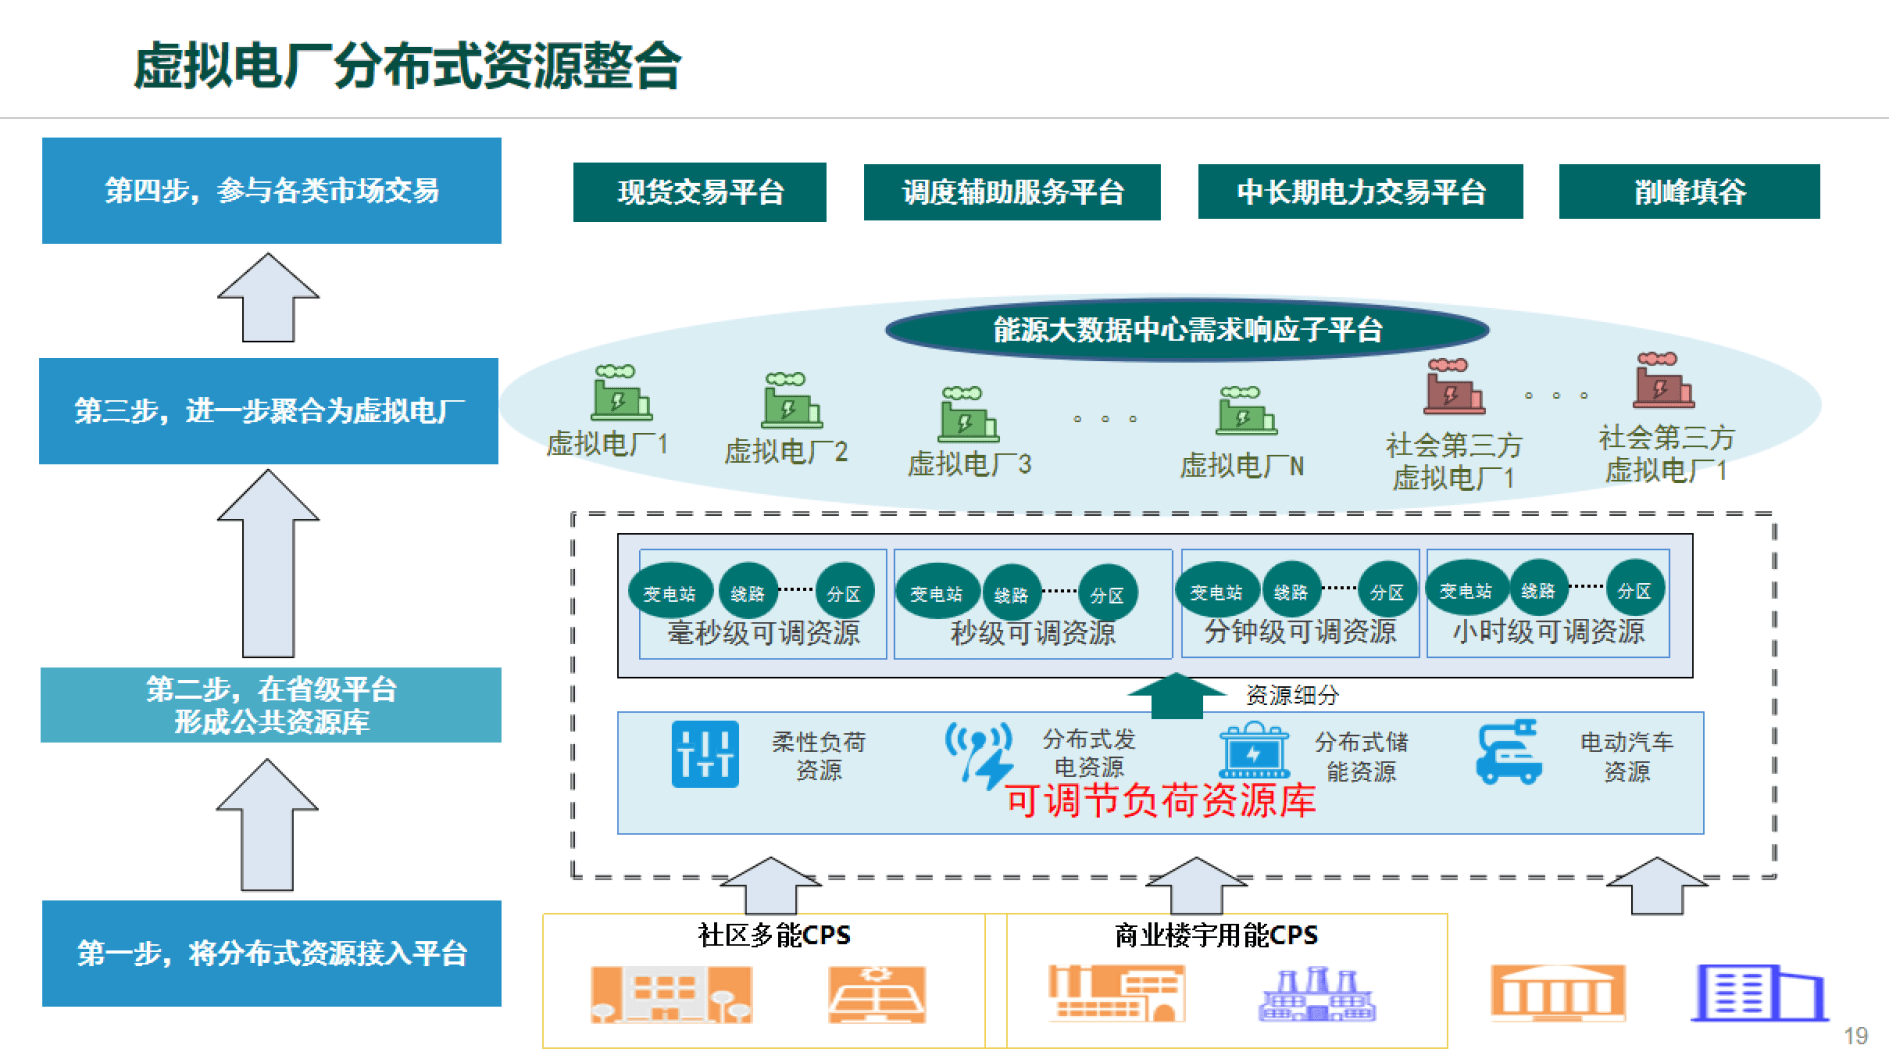Toggle the 分区 node in 小时级可调资源
Viewport: 1889px width, 1063px height.
[x=1636, y=590]
